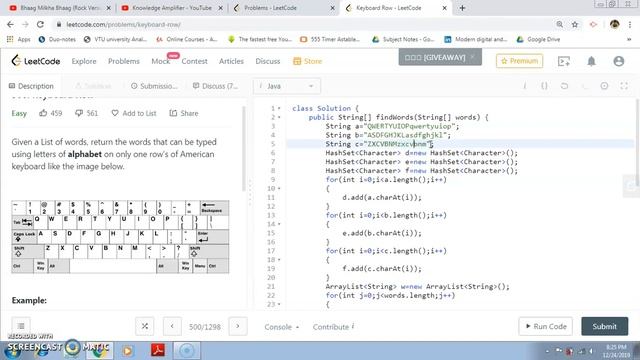Open the LeetCode user account icon
640x360 pixels.
tap(618, 61)
